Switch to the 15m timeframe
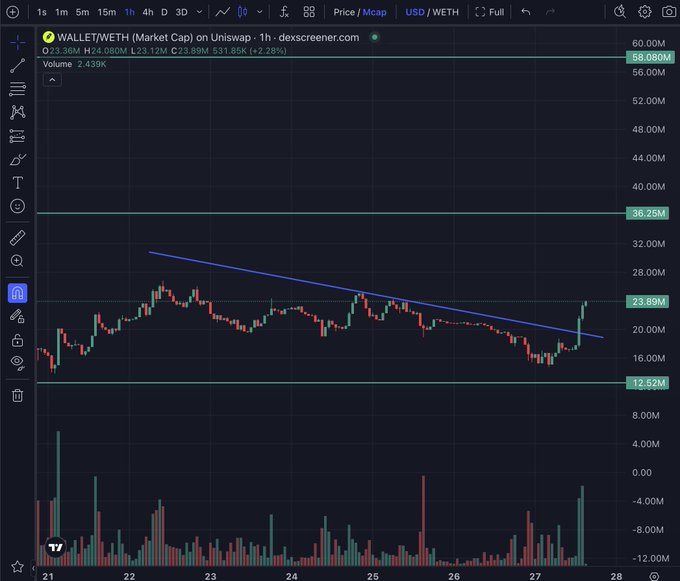680x581 pixels. click(107, 12)
